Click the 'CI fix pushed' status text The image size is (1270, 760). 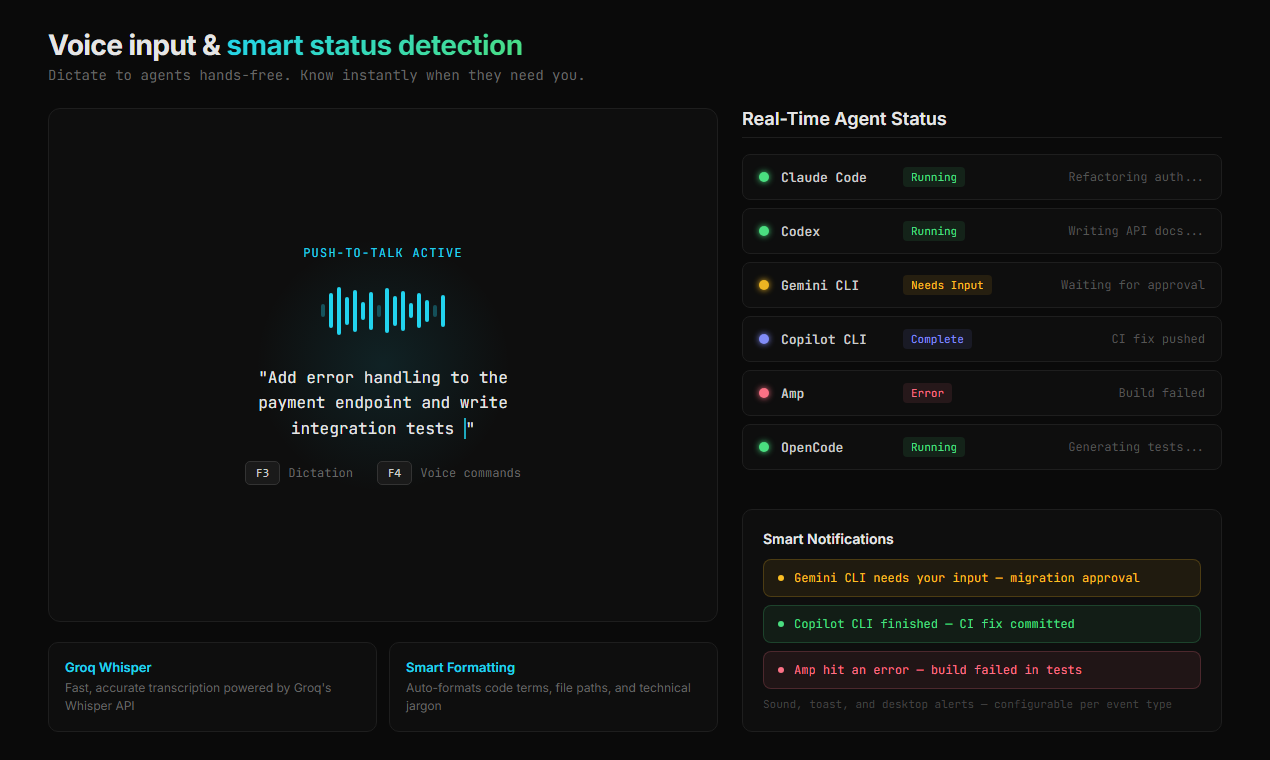pyautogui.click(x=1158, y=339)
